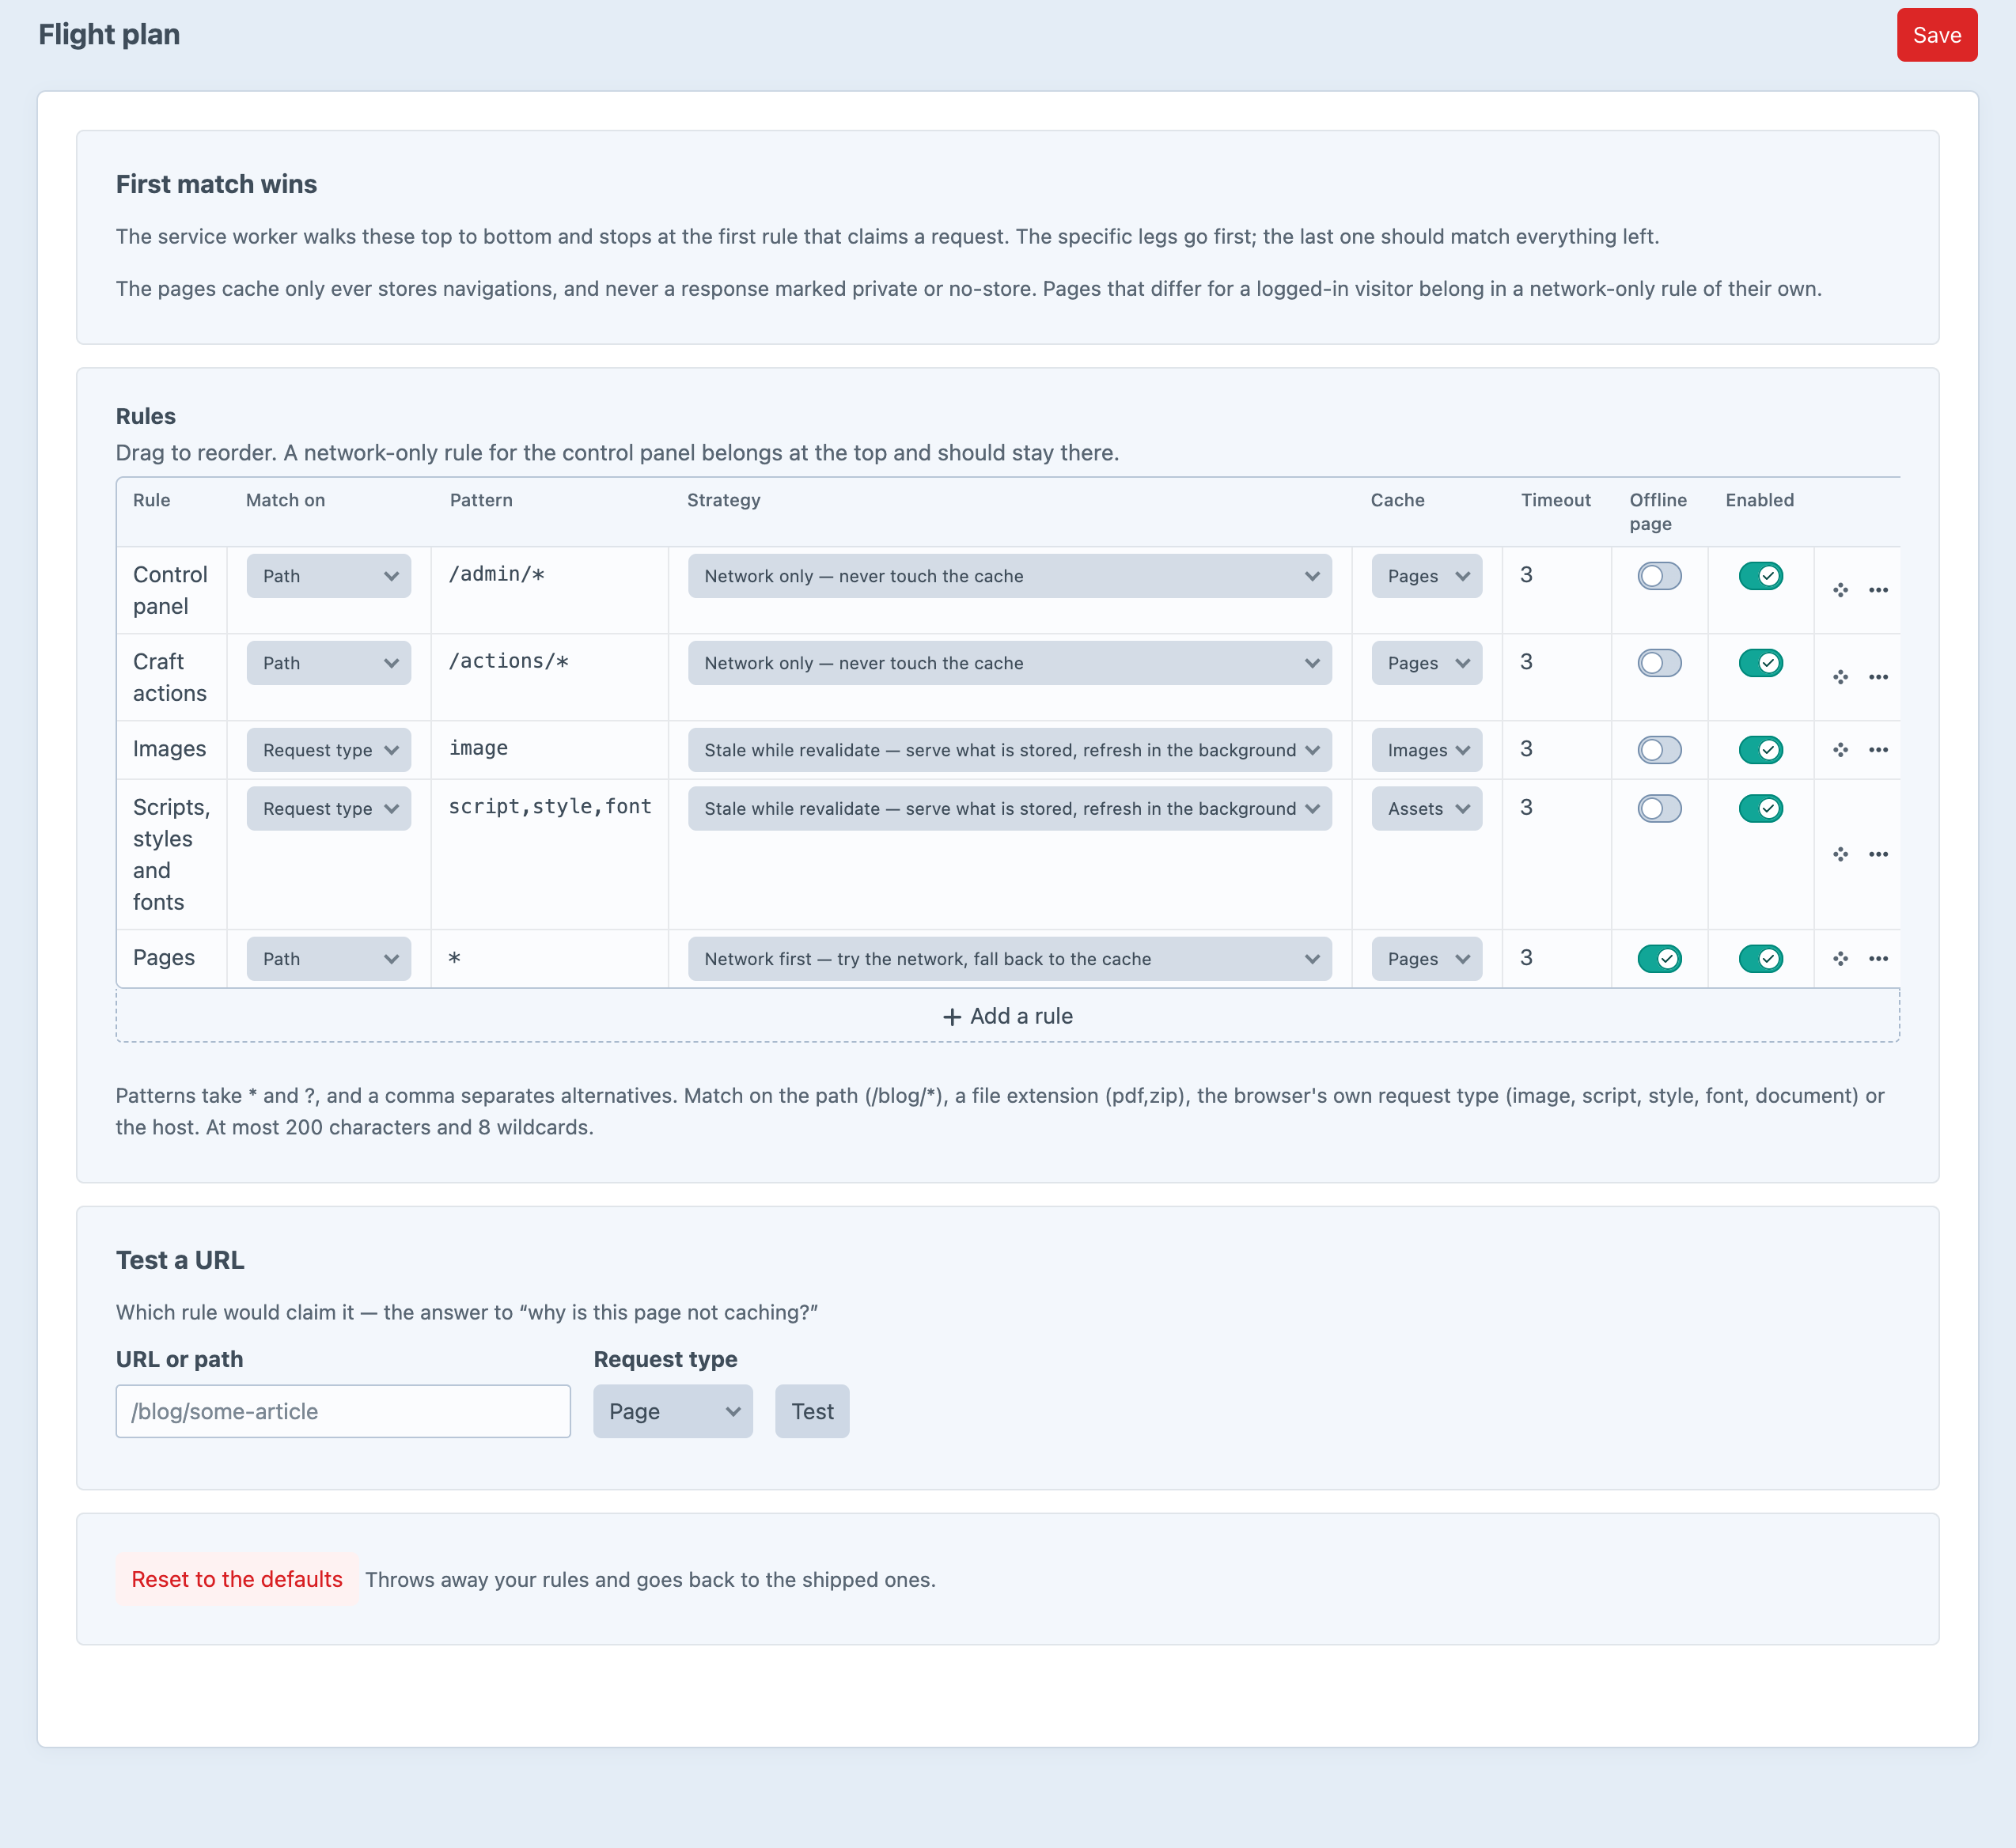Click move handle for Scripts, styles and fonts rule

pyautogui.click(x=1840, y=854)
